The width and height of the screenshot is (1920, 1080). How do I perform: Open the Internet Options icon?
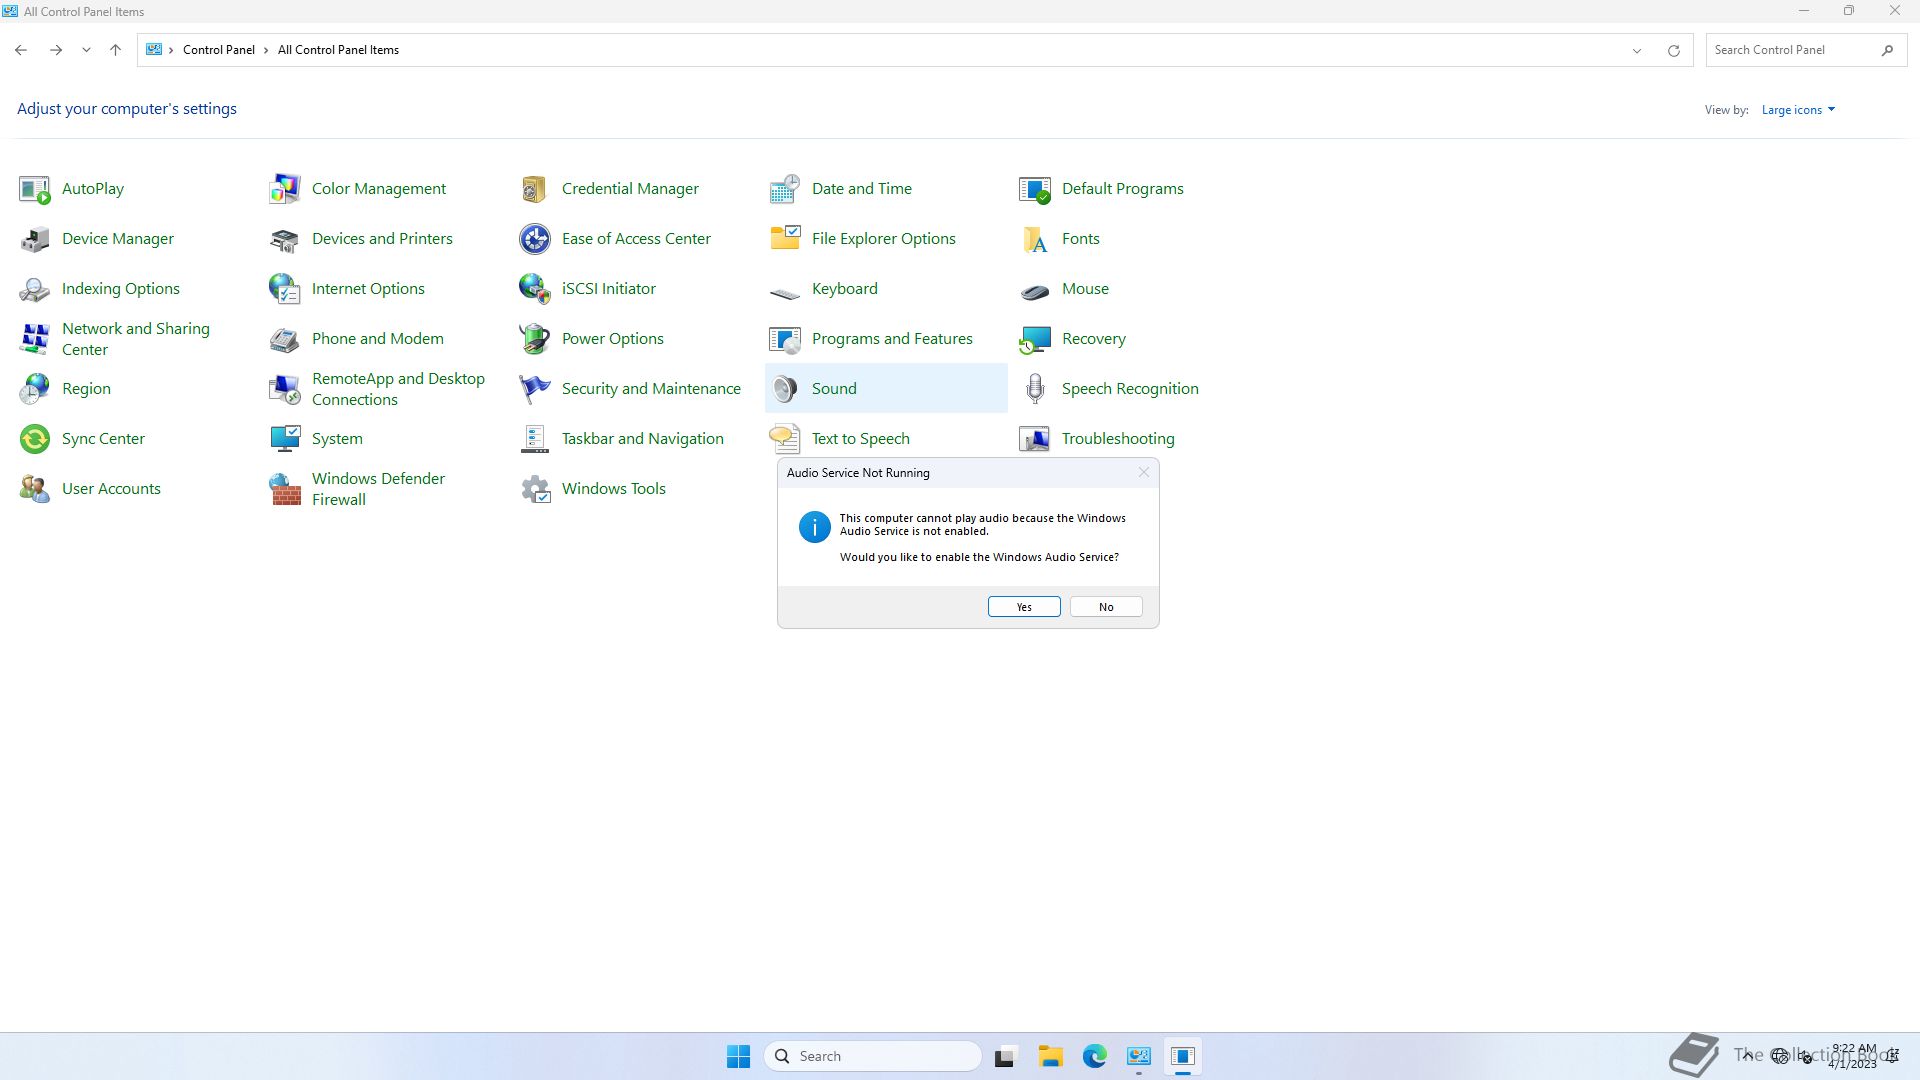coord(285,289)
